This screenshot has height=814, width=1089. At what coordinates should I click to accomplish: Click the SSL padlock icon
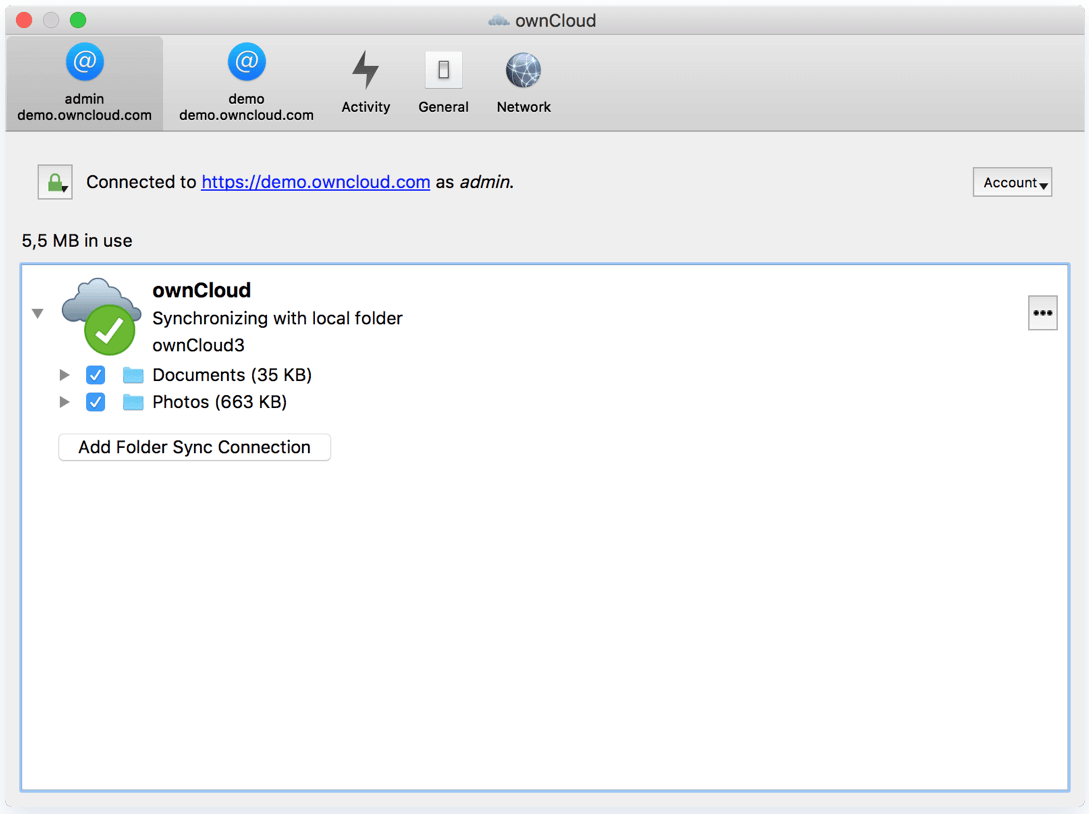(55, 181)
